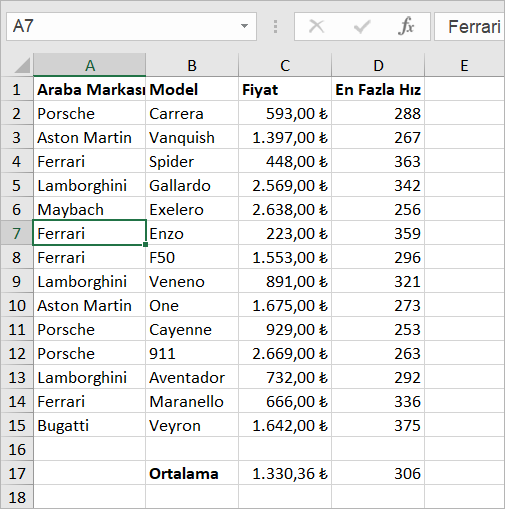
Task: Select the price cell 223,00 ₺
Action: [x=285, y=233]
